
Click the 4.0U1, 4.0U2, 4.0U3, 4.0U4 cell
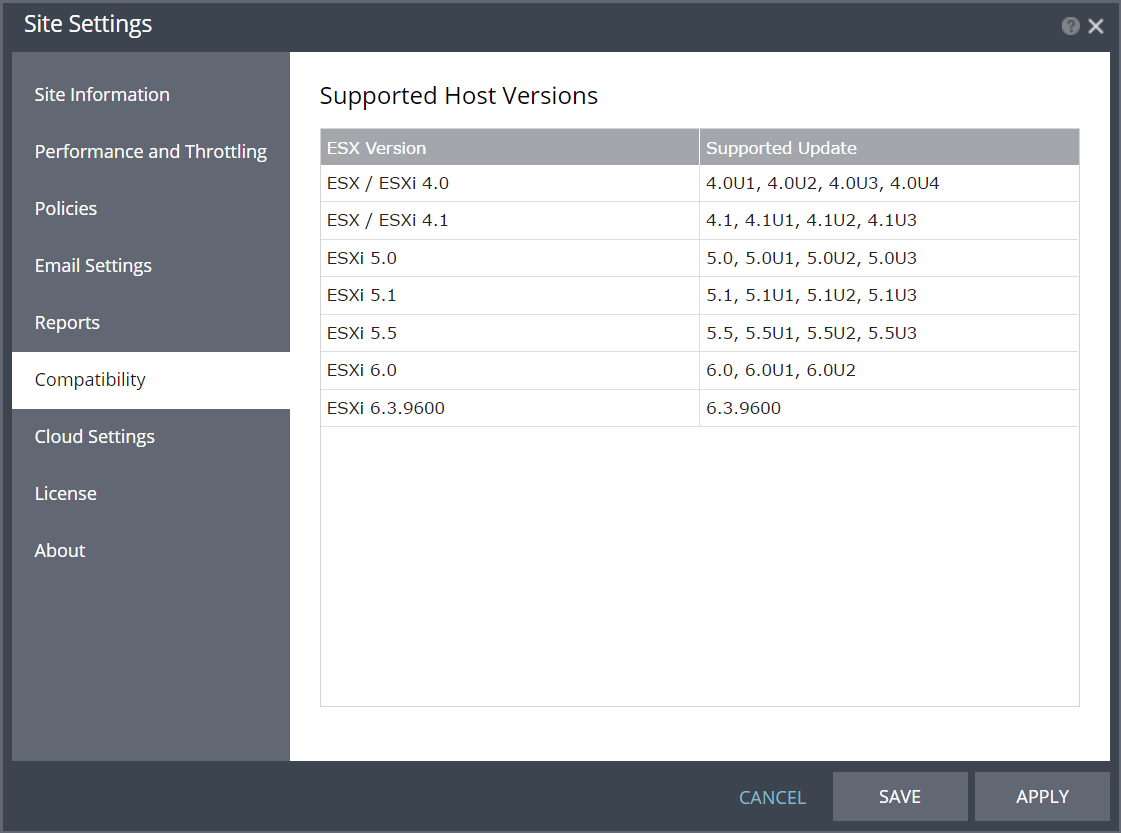coord(889,184)
